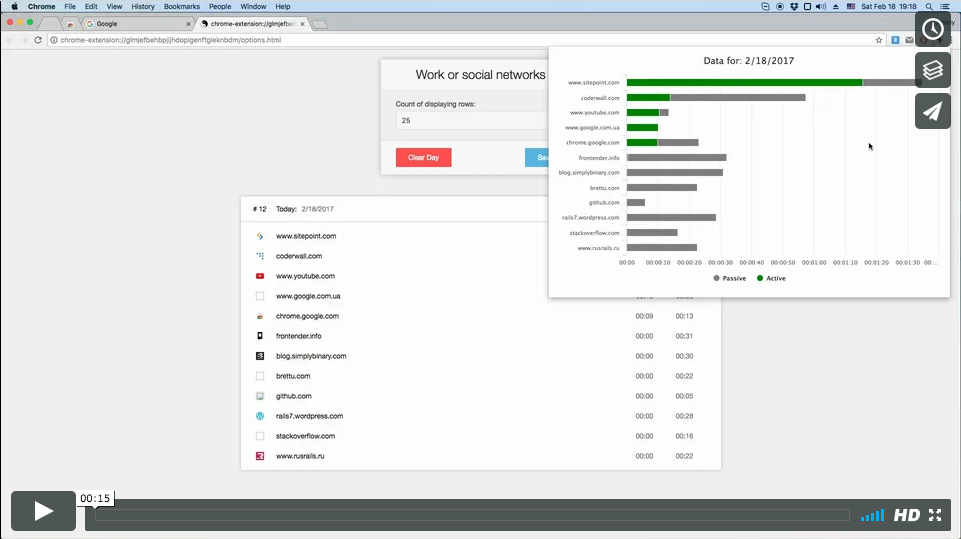Click the Dropbox menu bar icon
Screen dimensions: 961x539
pos(794,6)
